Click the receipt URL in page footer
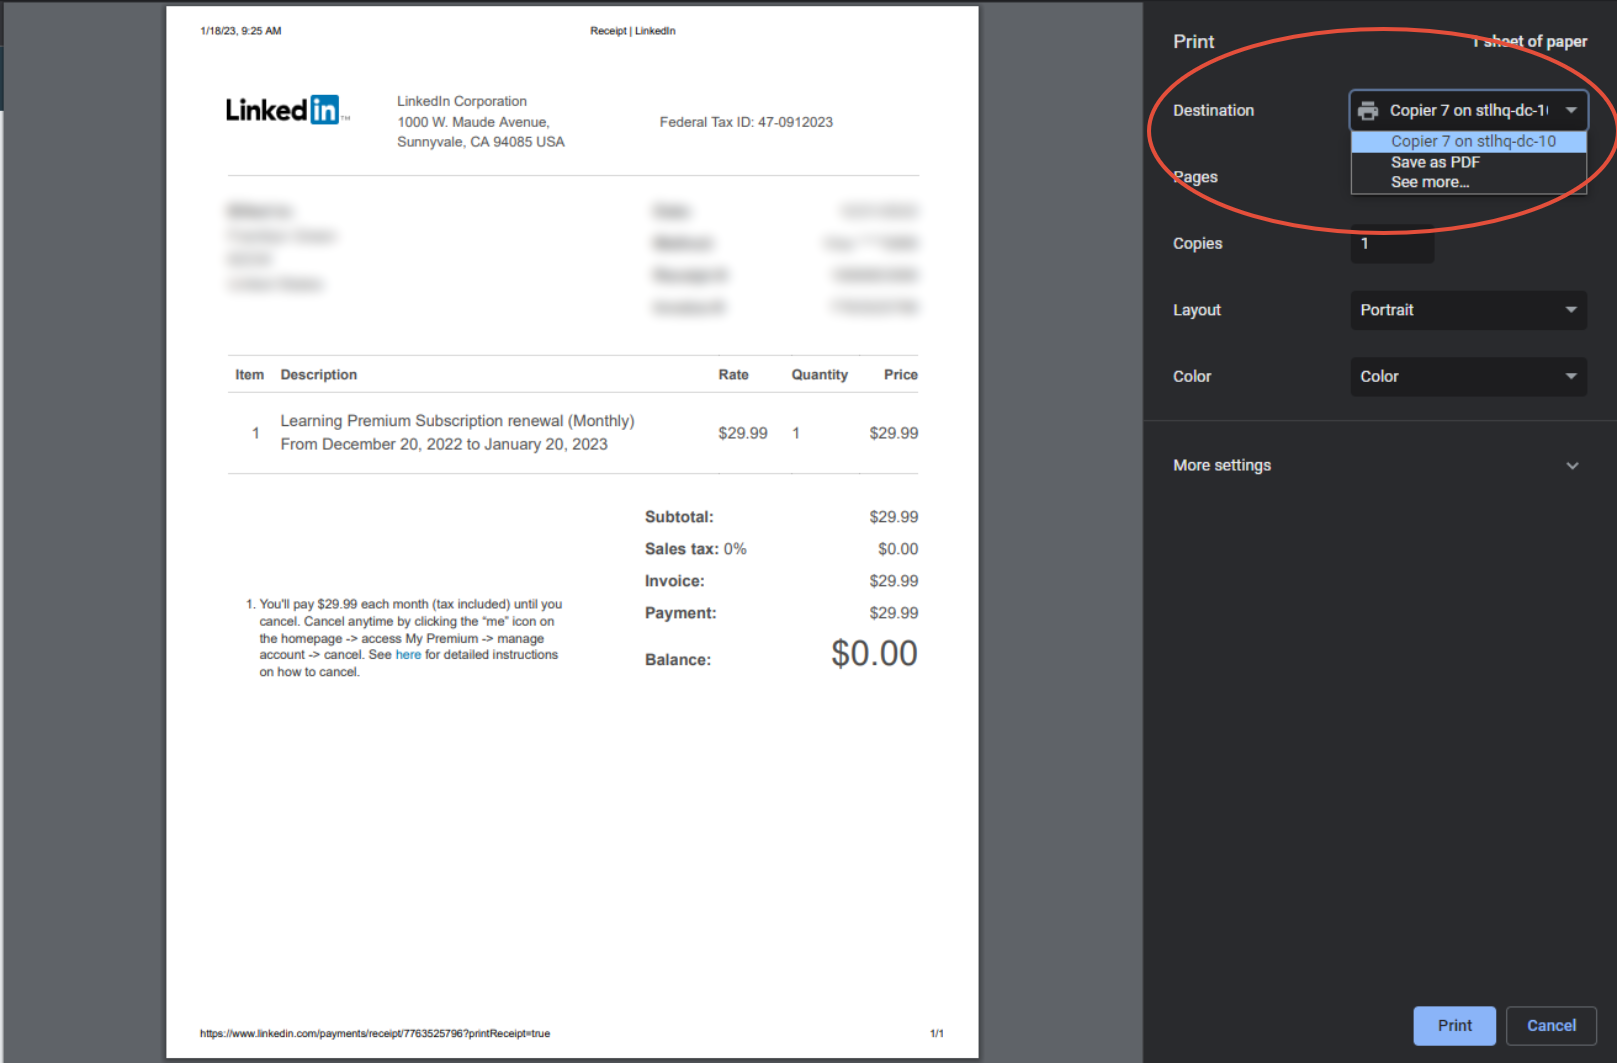The height and width of the screenshot is (1063, 1617). coord(375,1034)
